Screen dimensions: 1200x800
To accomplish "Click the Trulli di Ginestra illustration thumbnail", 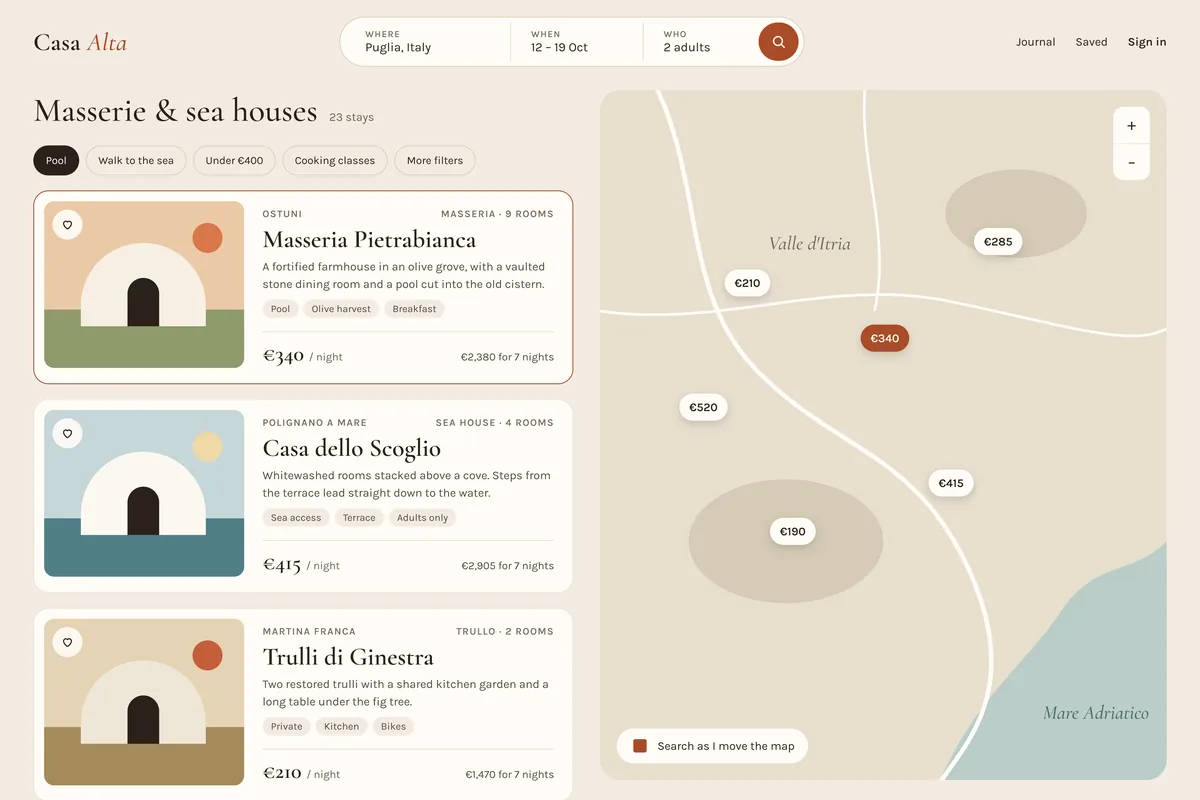I will (144, 702).
